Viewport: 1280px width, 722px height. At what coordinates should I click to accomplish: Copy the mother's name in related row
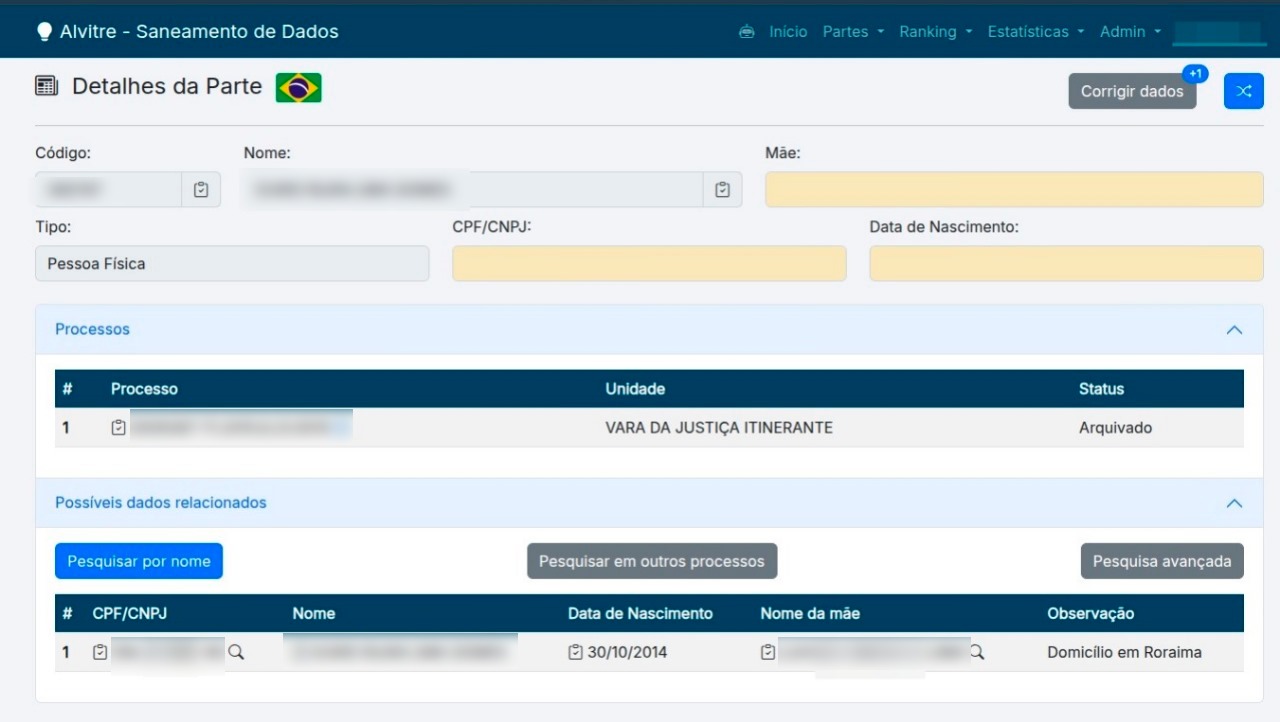[x=768, y=652]
